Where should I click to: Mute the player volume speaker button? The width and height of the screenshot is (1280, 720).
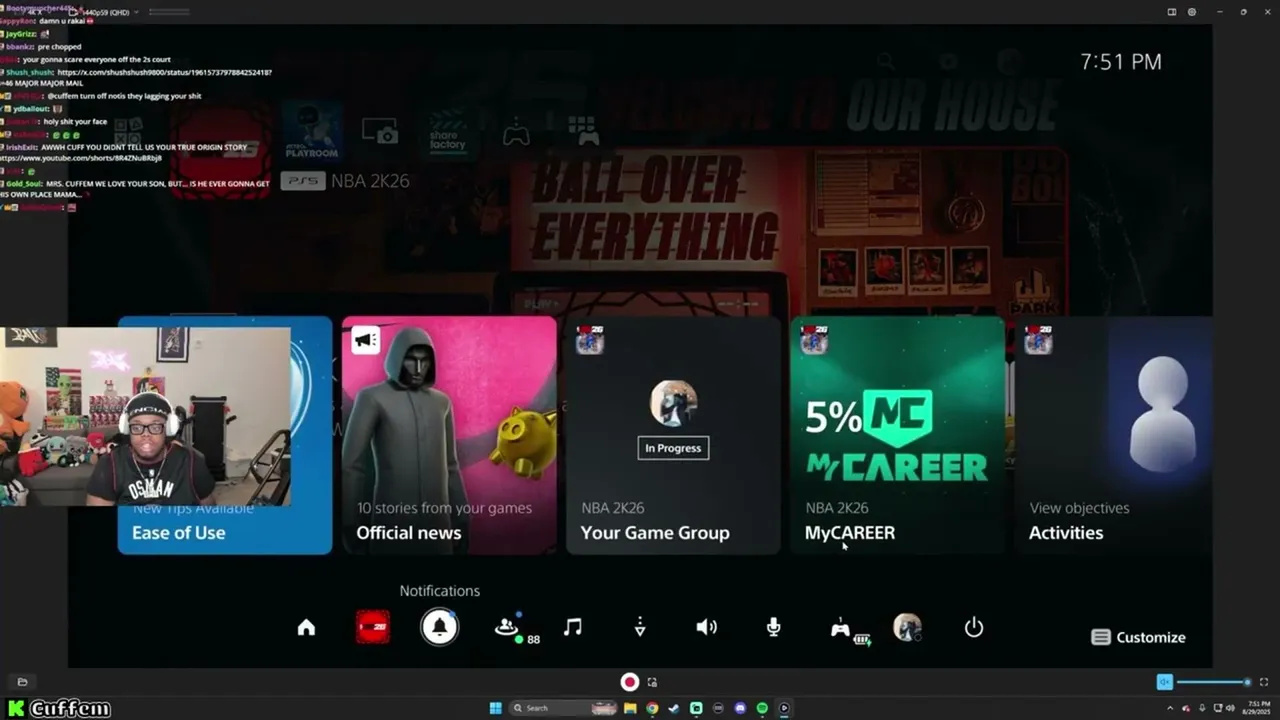[x=1165, y=682]
